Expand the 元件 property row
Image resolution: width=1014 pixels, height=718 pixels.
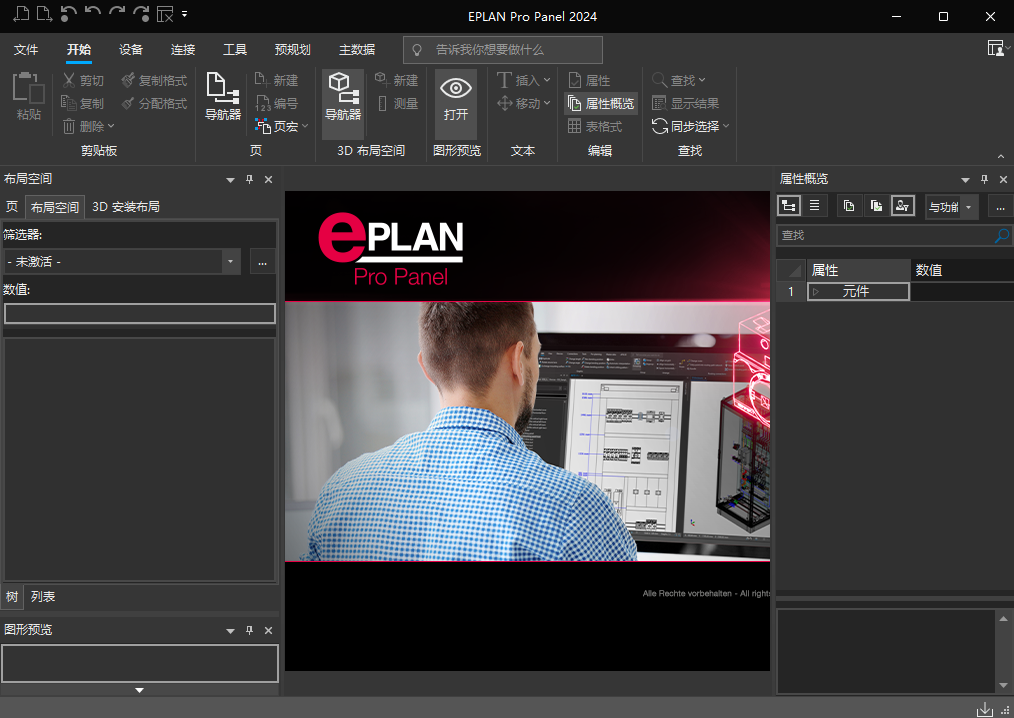click(x=816, y=292)
